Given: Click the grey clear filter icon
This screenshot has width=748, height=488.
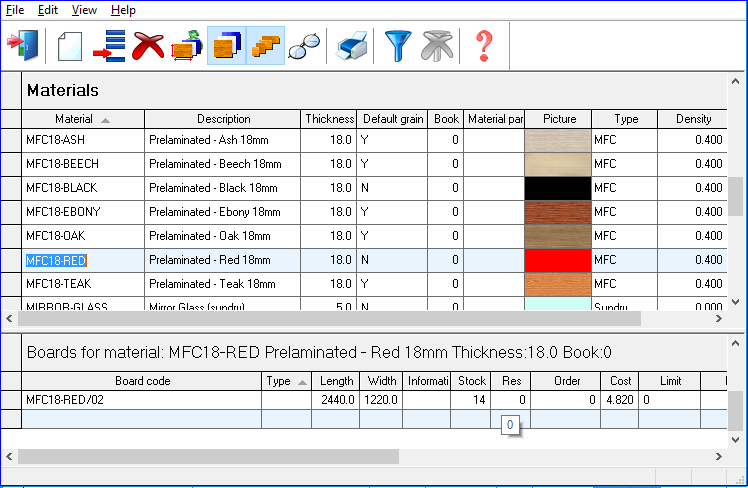Looking at the screenshot, I should click(x=436, y=46).
